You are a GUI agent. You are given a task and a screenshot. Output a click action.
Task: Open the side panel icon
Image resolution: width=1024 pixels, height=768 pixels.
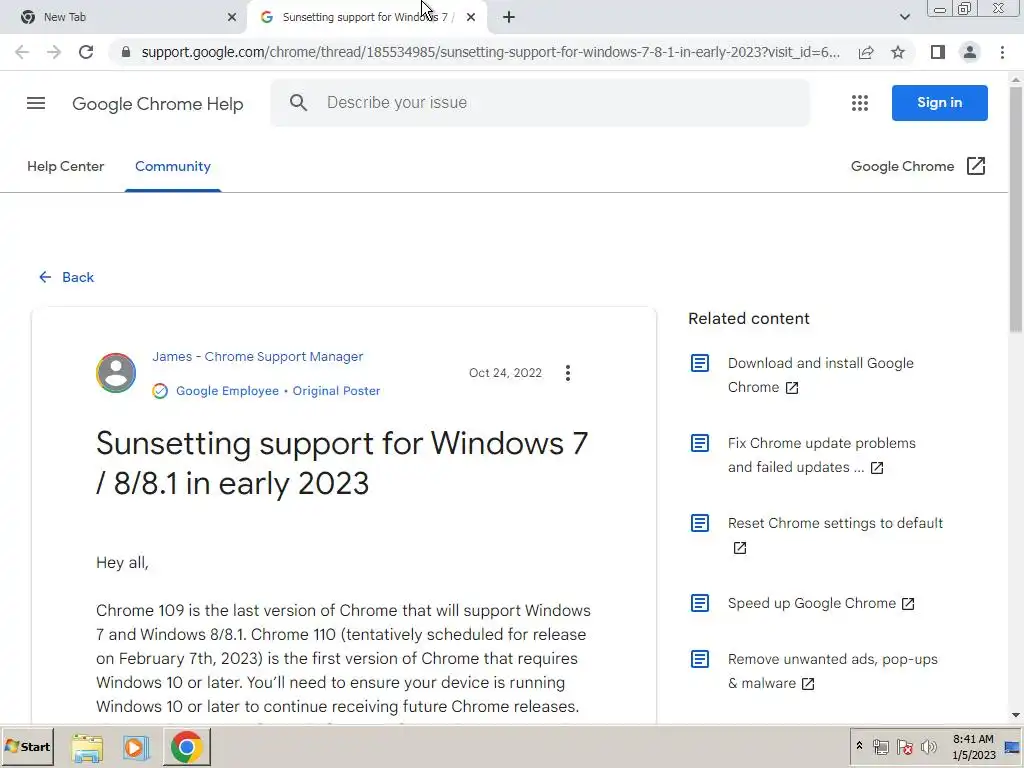pyautogui.click(x=938, y=52)
